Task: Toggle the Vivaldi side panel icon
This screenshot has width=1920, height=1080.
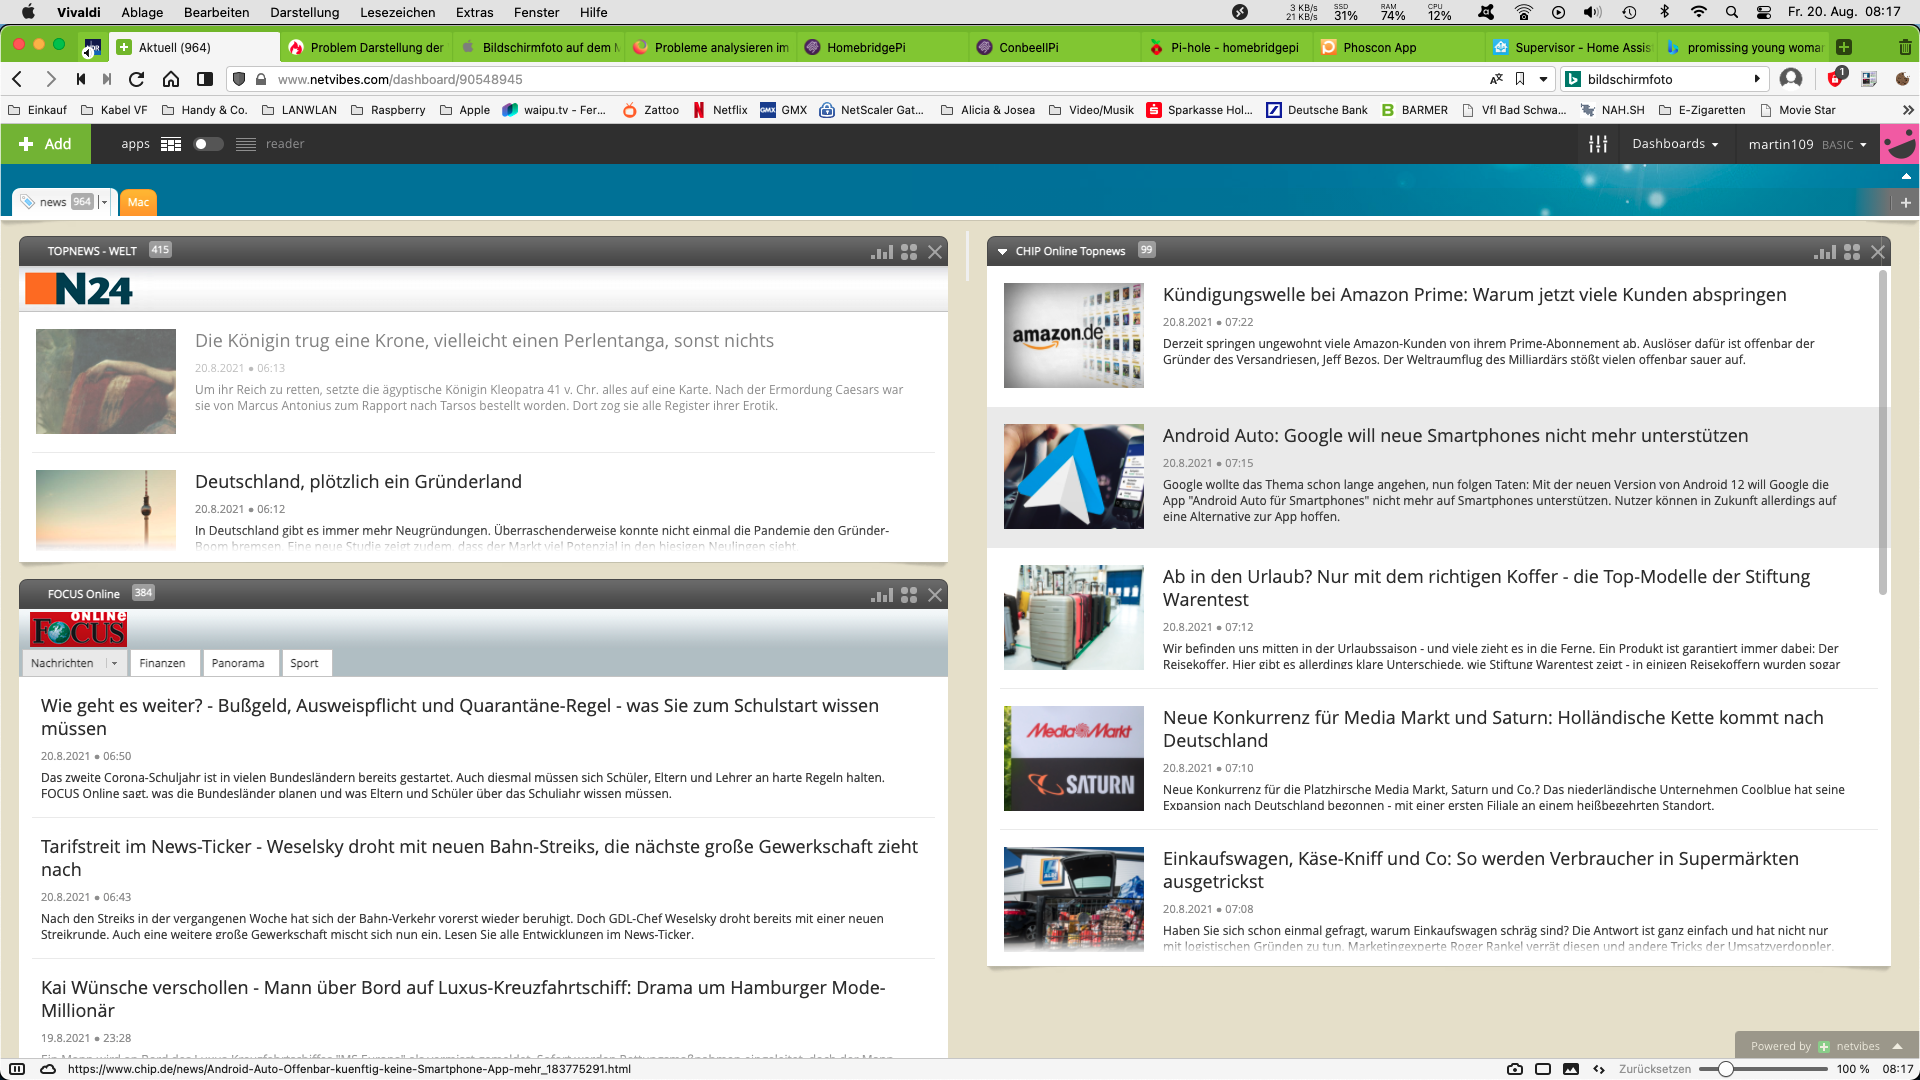Action: pos(205,79)
